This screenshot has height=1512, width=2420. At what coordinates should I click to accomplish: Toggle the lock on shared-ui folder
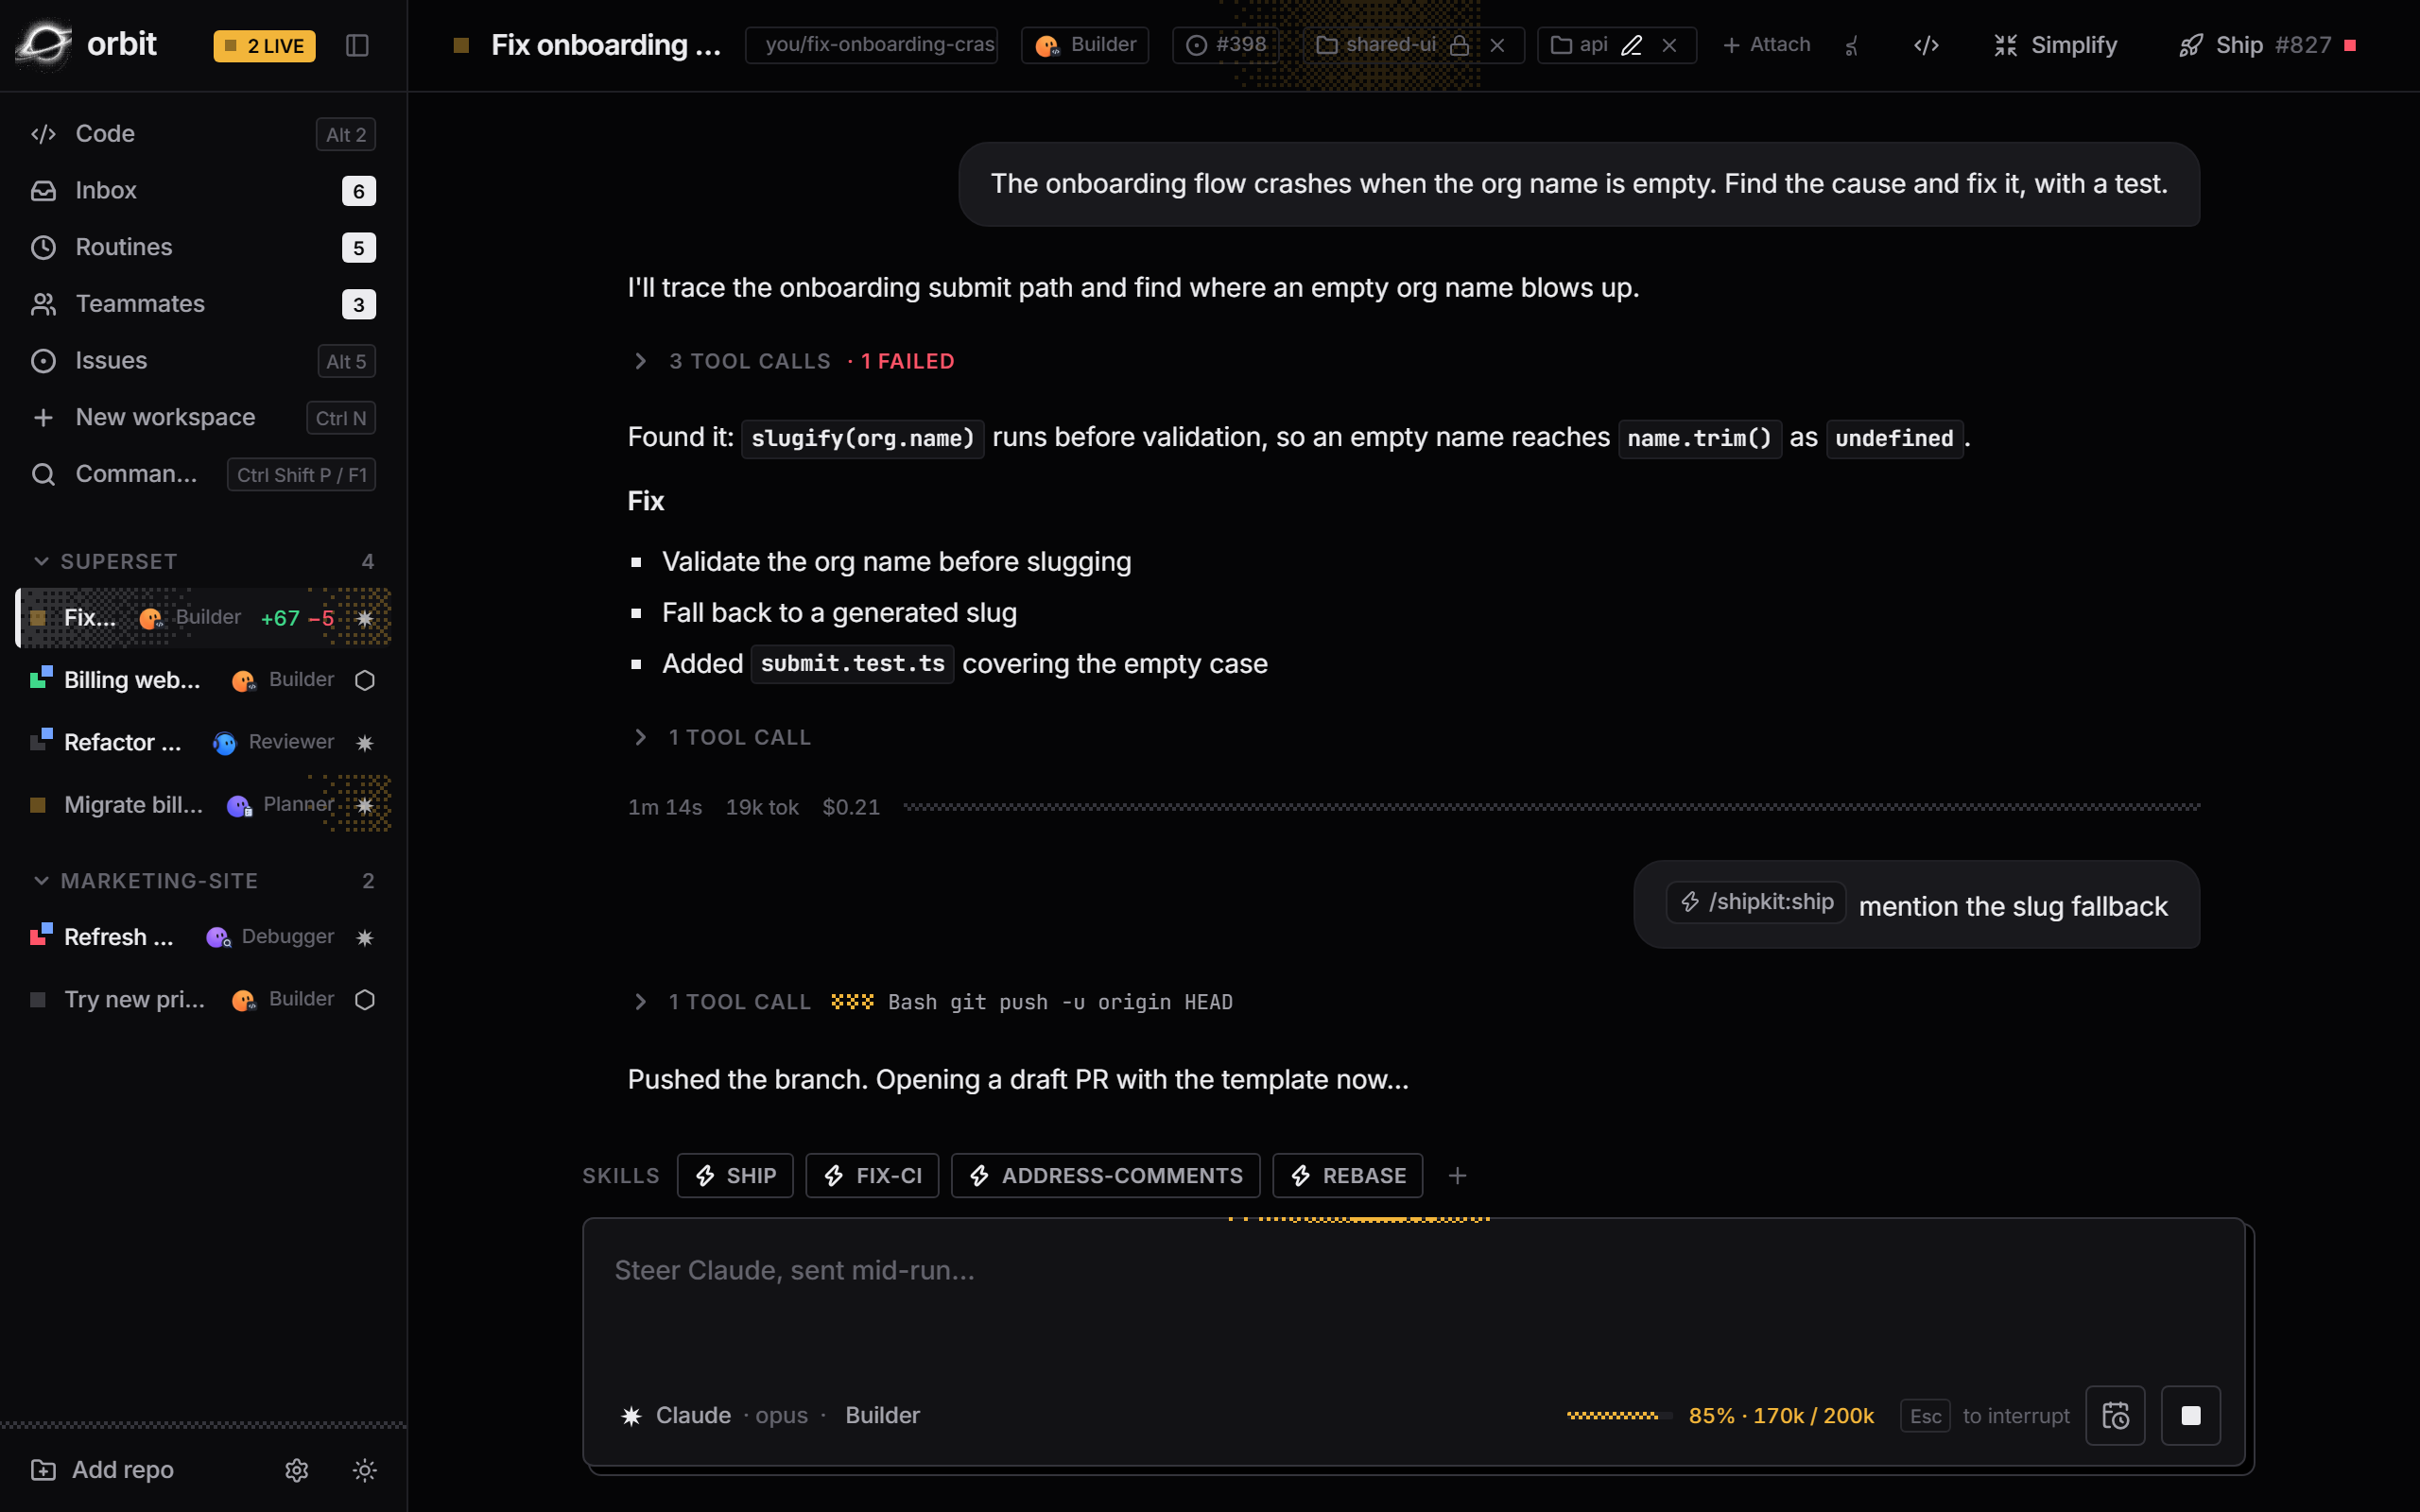pyautogui.click(x=1459, y=45)
